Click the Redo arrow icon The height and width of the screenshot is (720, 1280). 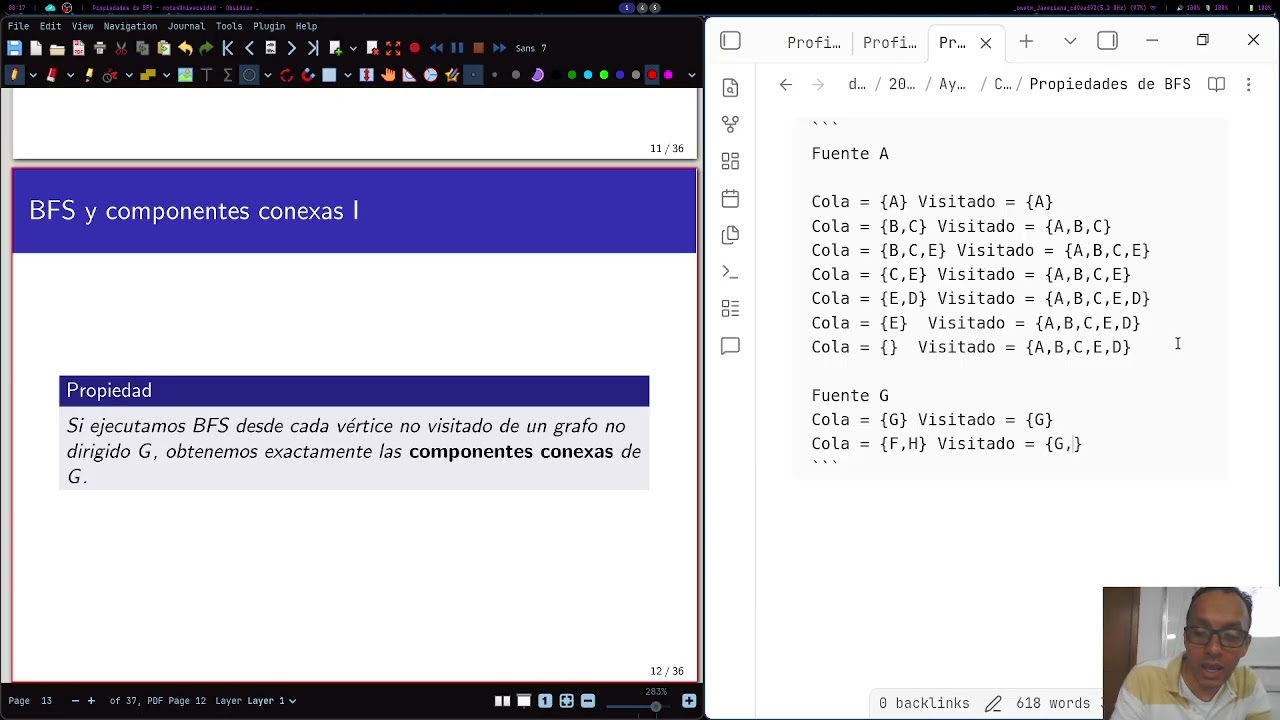206,48
